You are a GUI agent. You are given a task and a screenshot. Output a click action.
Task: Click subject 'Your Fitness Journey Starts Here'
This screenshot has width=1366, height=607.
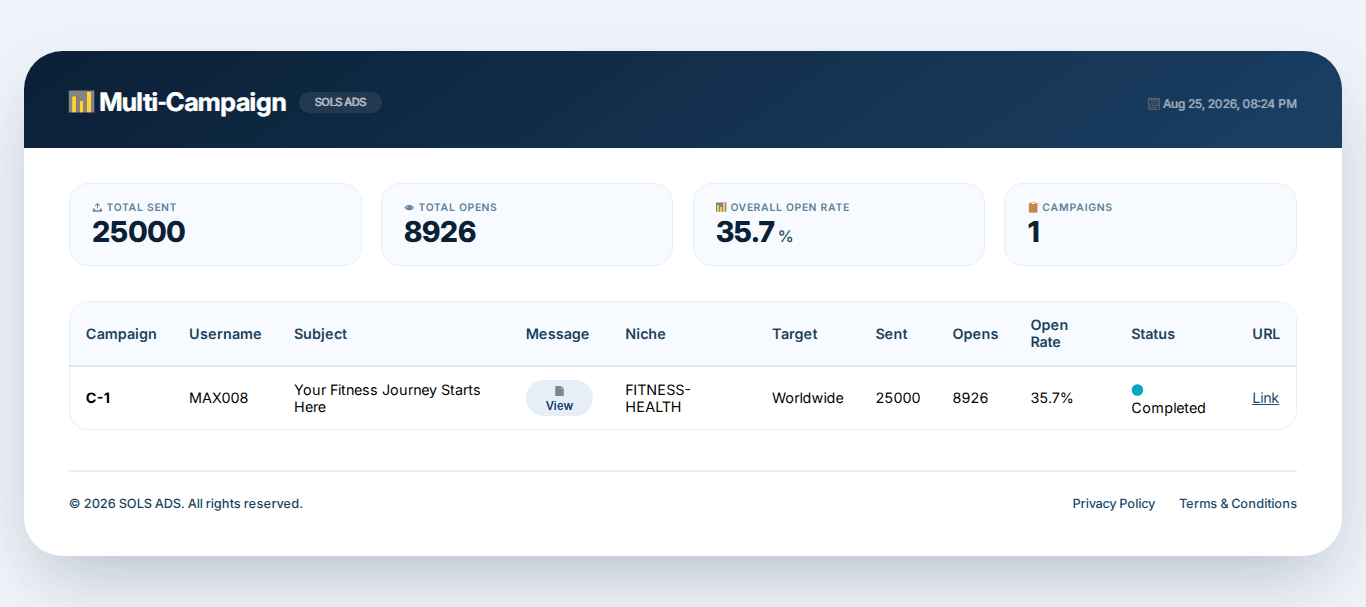coord(387,398)
